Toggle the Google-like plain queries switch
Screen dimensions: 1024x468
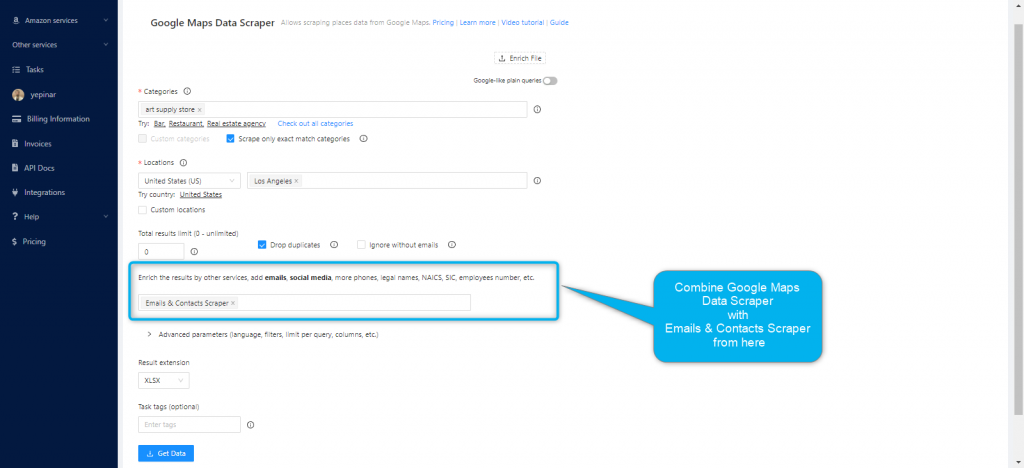[550, 81]
